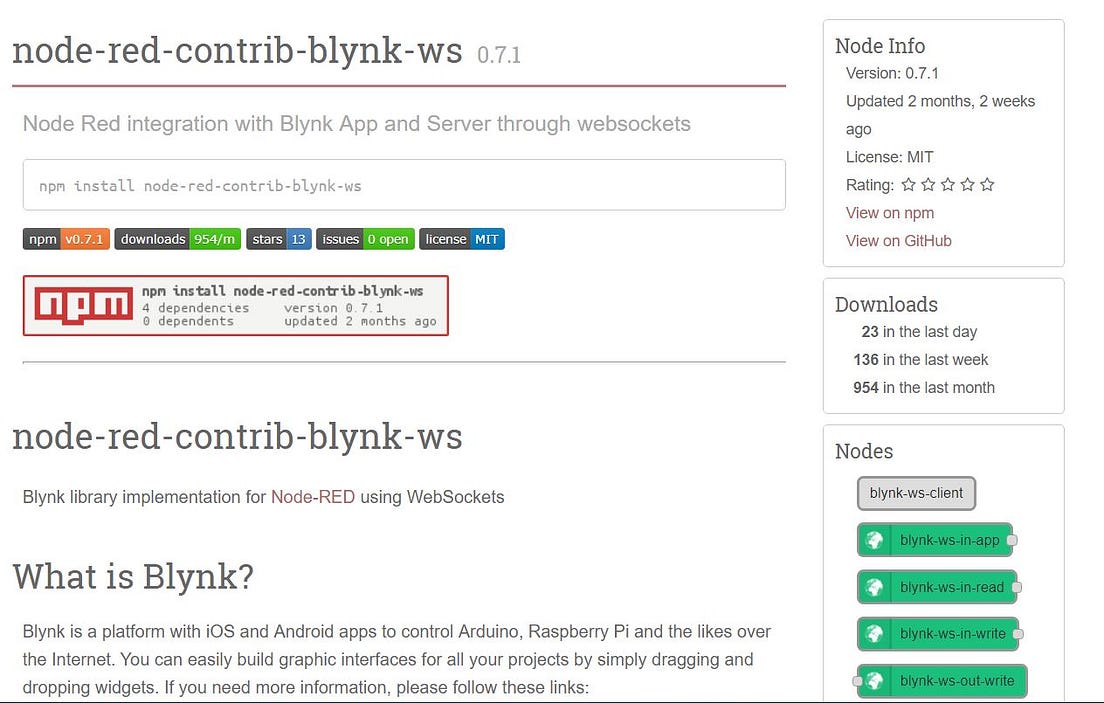Viewport: 1104px width, 703px height.
Task: Click the license MIT badge
Action: pos(462,239)
